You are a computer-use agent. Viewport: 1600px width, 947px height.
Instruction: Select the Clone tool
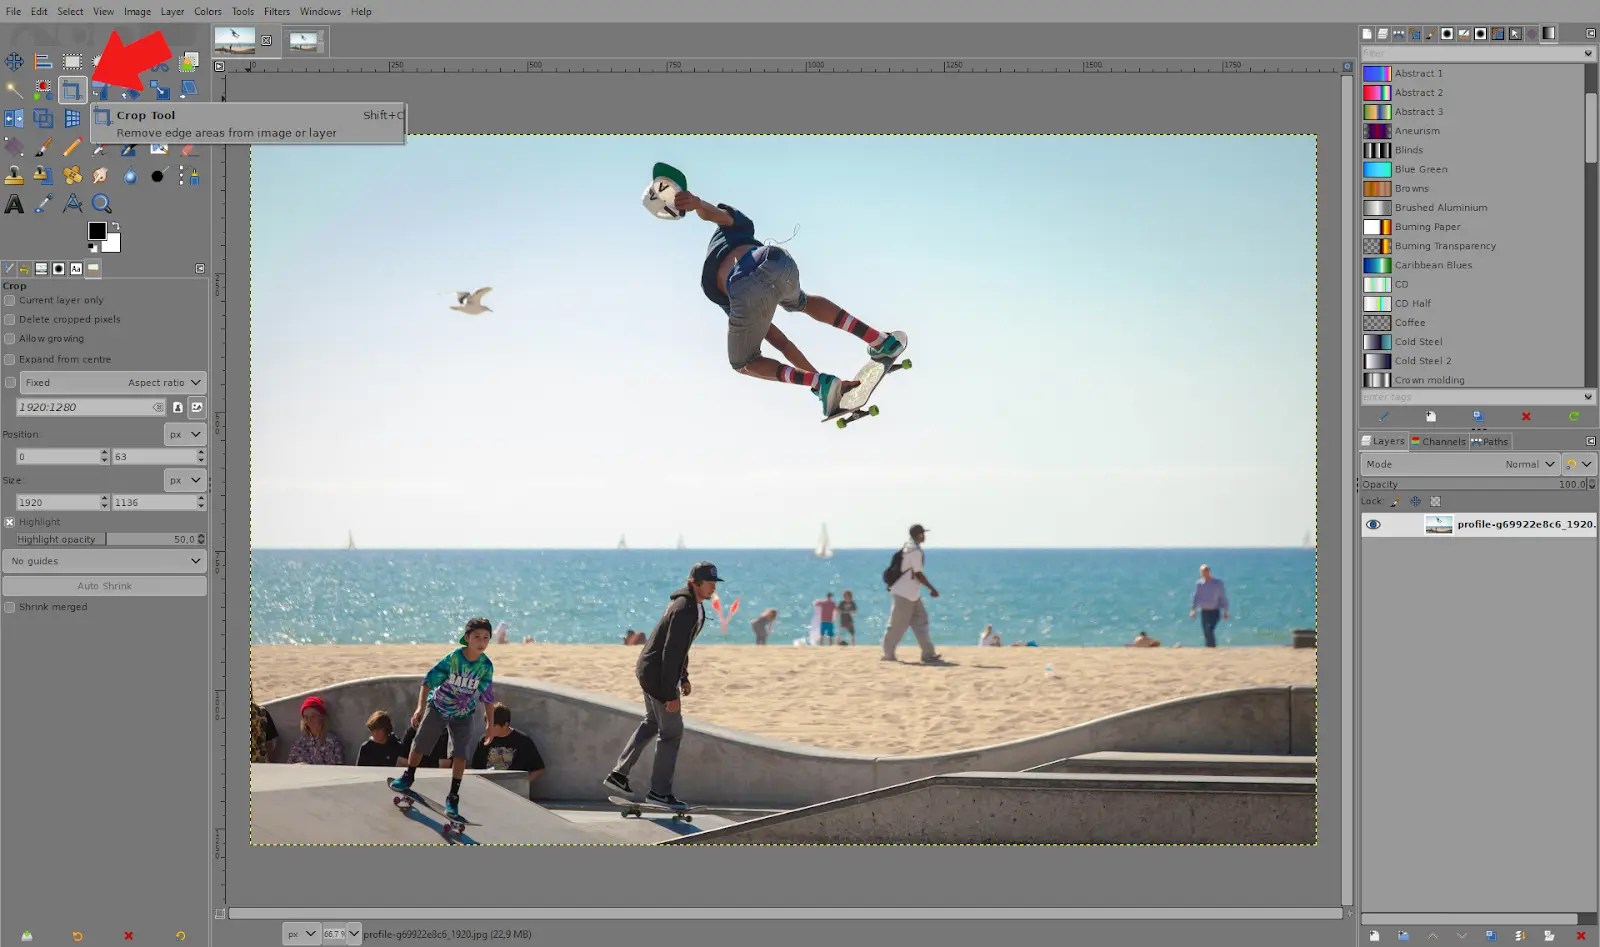(x=14, y=175)
